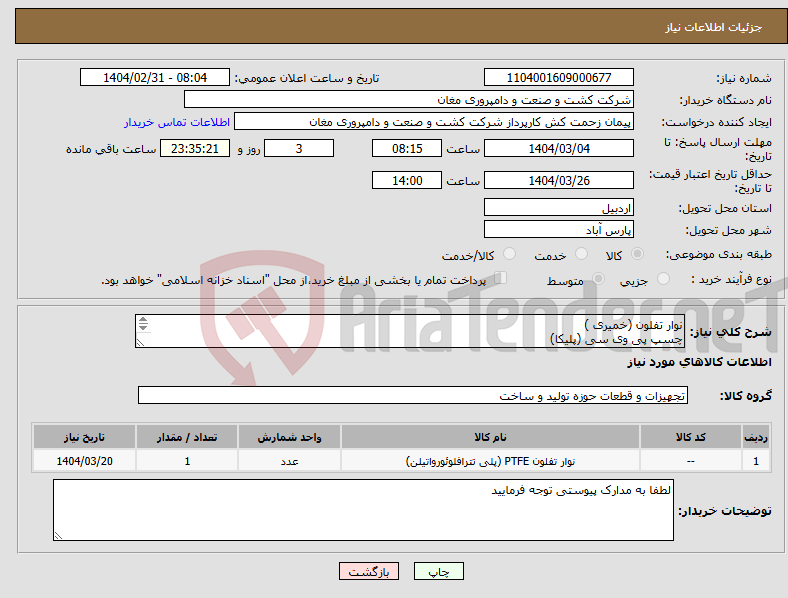Toggle the اسناد خزانه اسلامی payment checkbox

pos(501,278)
